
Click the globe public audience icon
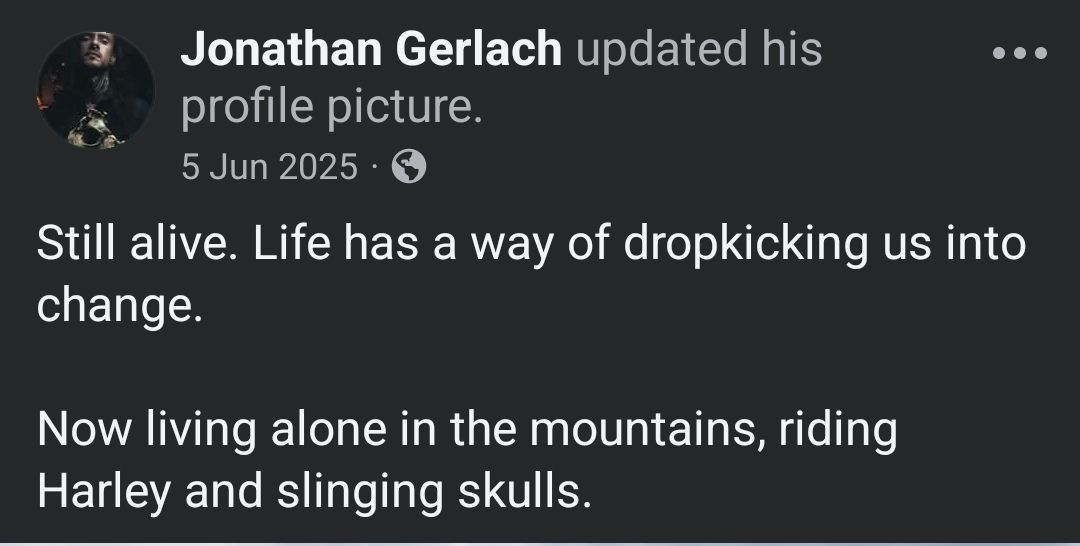pyautogui.click(x=408, y=167)
